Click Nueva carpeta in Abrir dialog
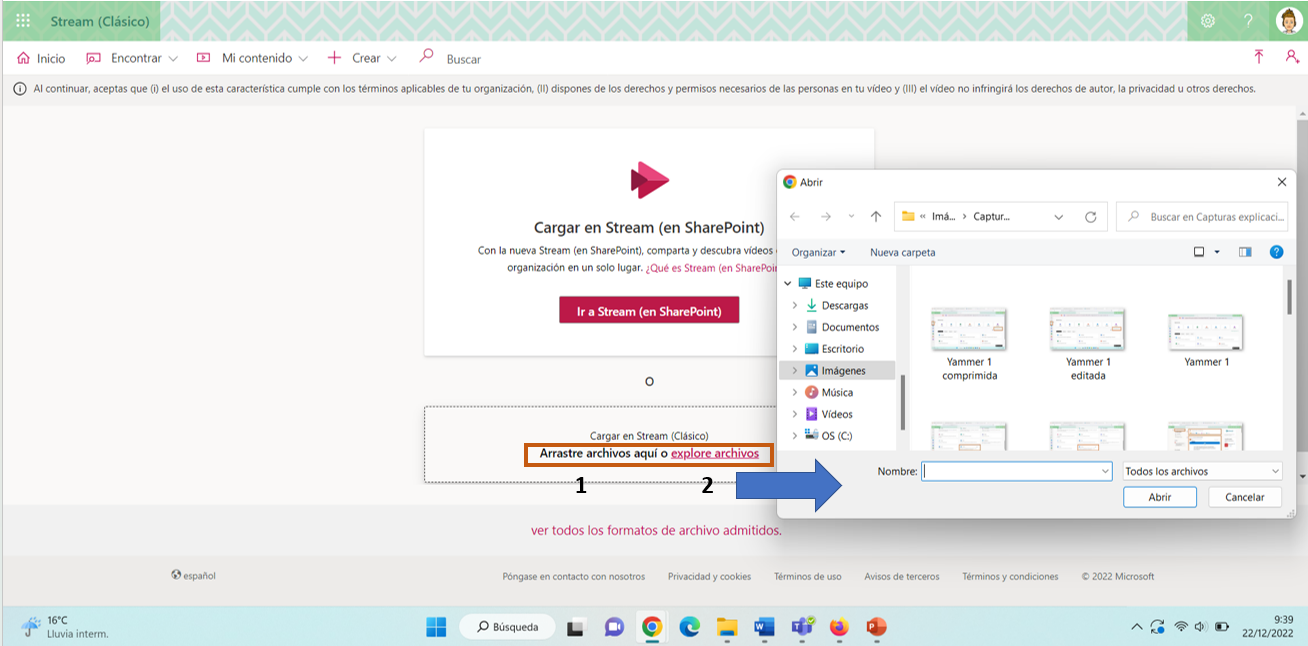The image size is (1308, 646). (903, 252)
